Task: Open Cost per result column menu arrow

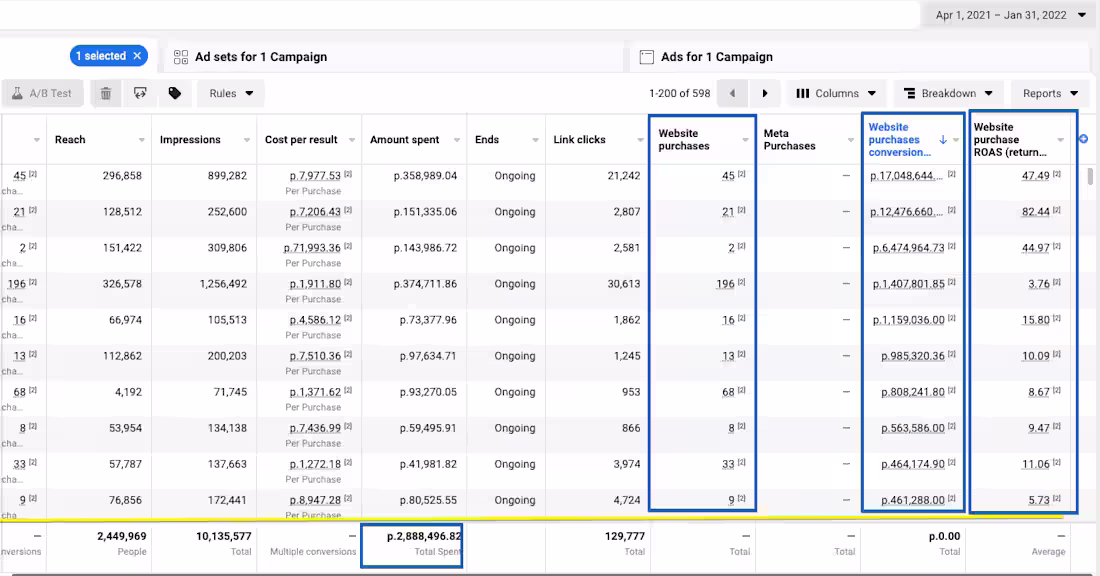Action: (351, 140)
